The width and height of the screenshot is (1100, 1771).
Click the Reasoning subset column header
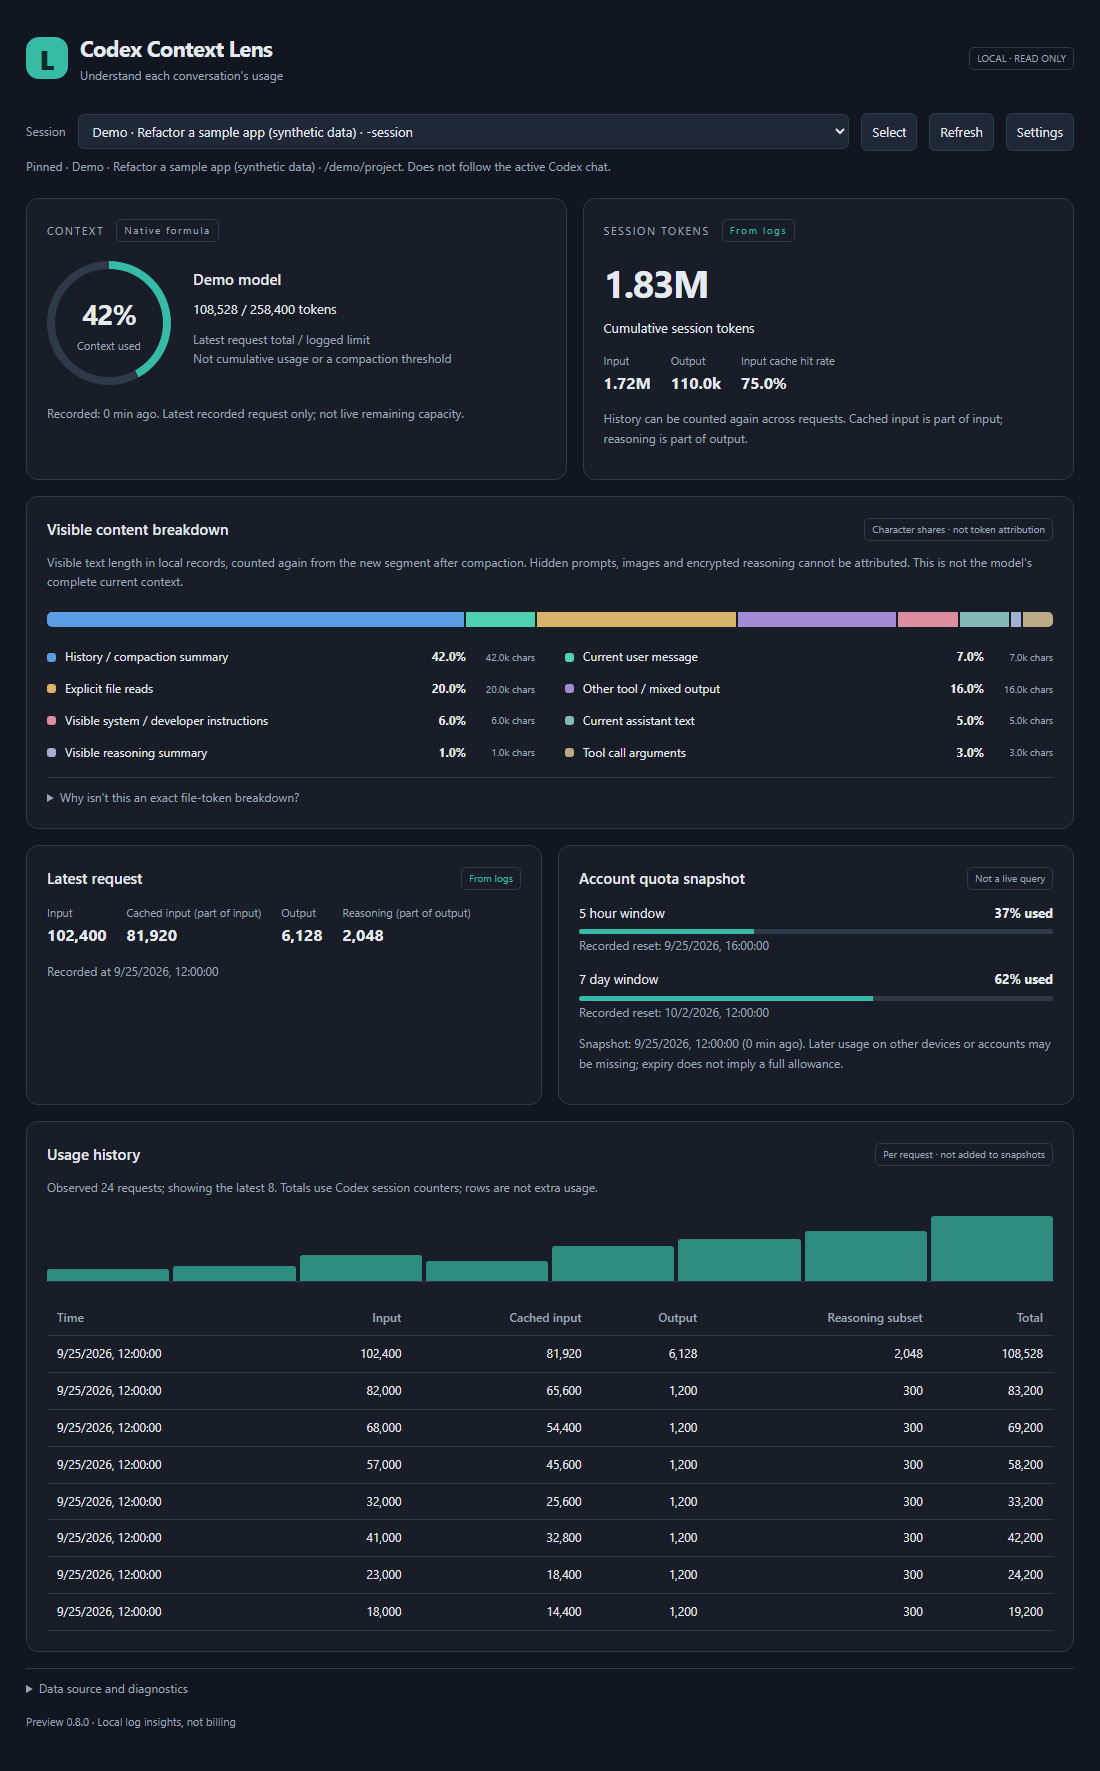pos(875,1318)
